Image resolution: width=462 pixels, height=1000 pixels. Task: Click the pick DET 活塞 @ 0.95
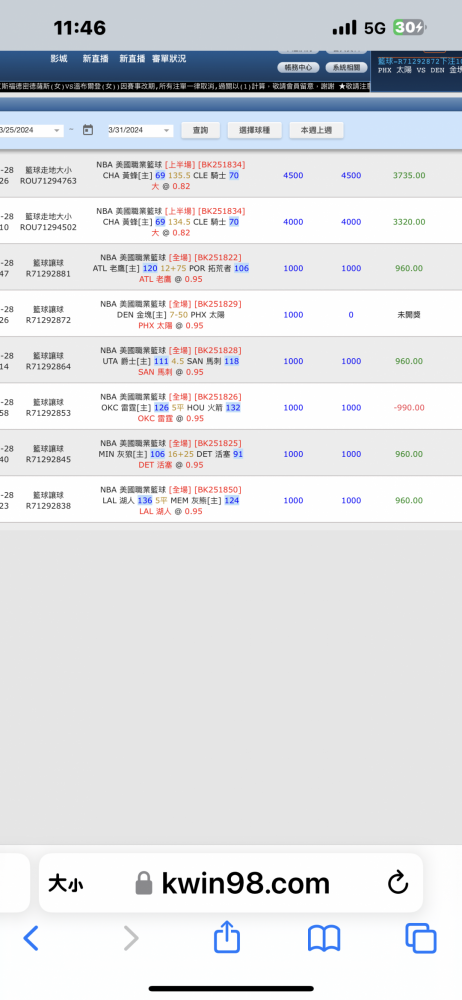[170, 466]
